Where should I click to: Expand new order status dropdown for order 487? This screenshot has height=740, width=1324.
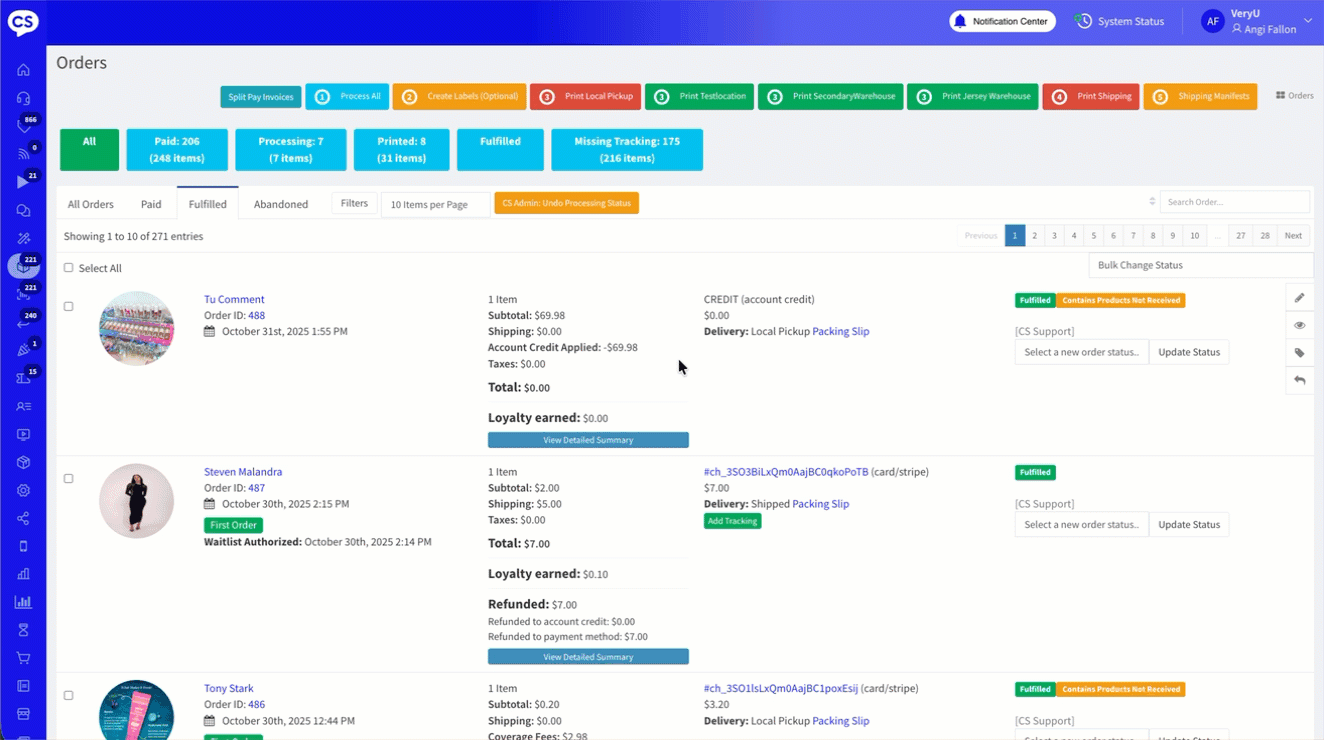click(x=1081, y=525)
